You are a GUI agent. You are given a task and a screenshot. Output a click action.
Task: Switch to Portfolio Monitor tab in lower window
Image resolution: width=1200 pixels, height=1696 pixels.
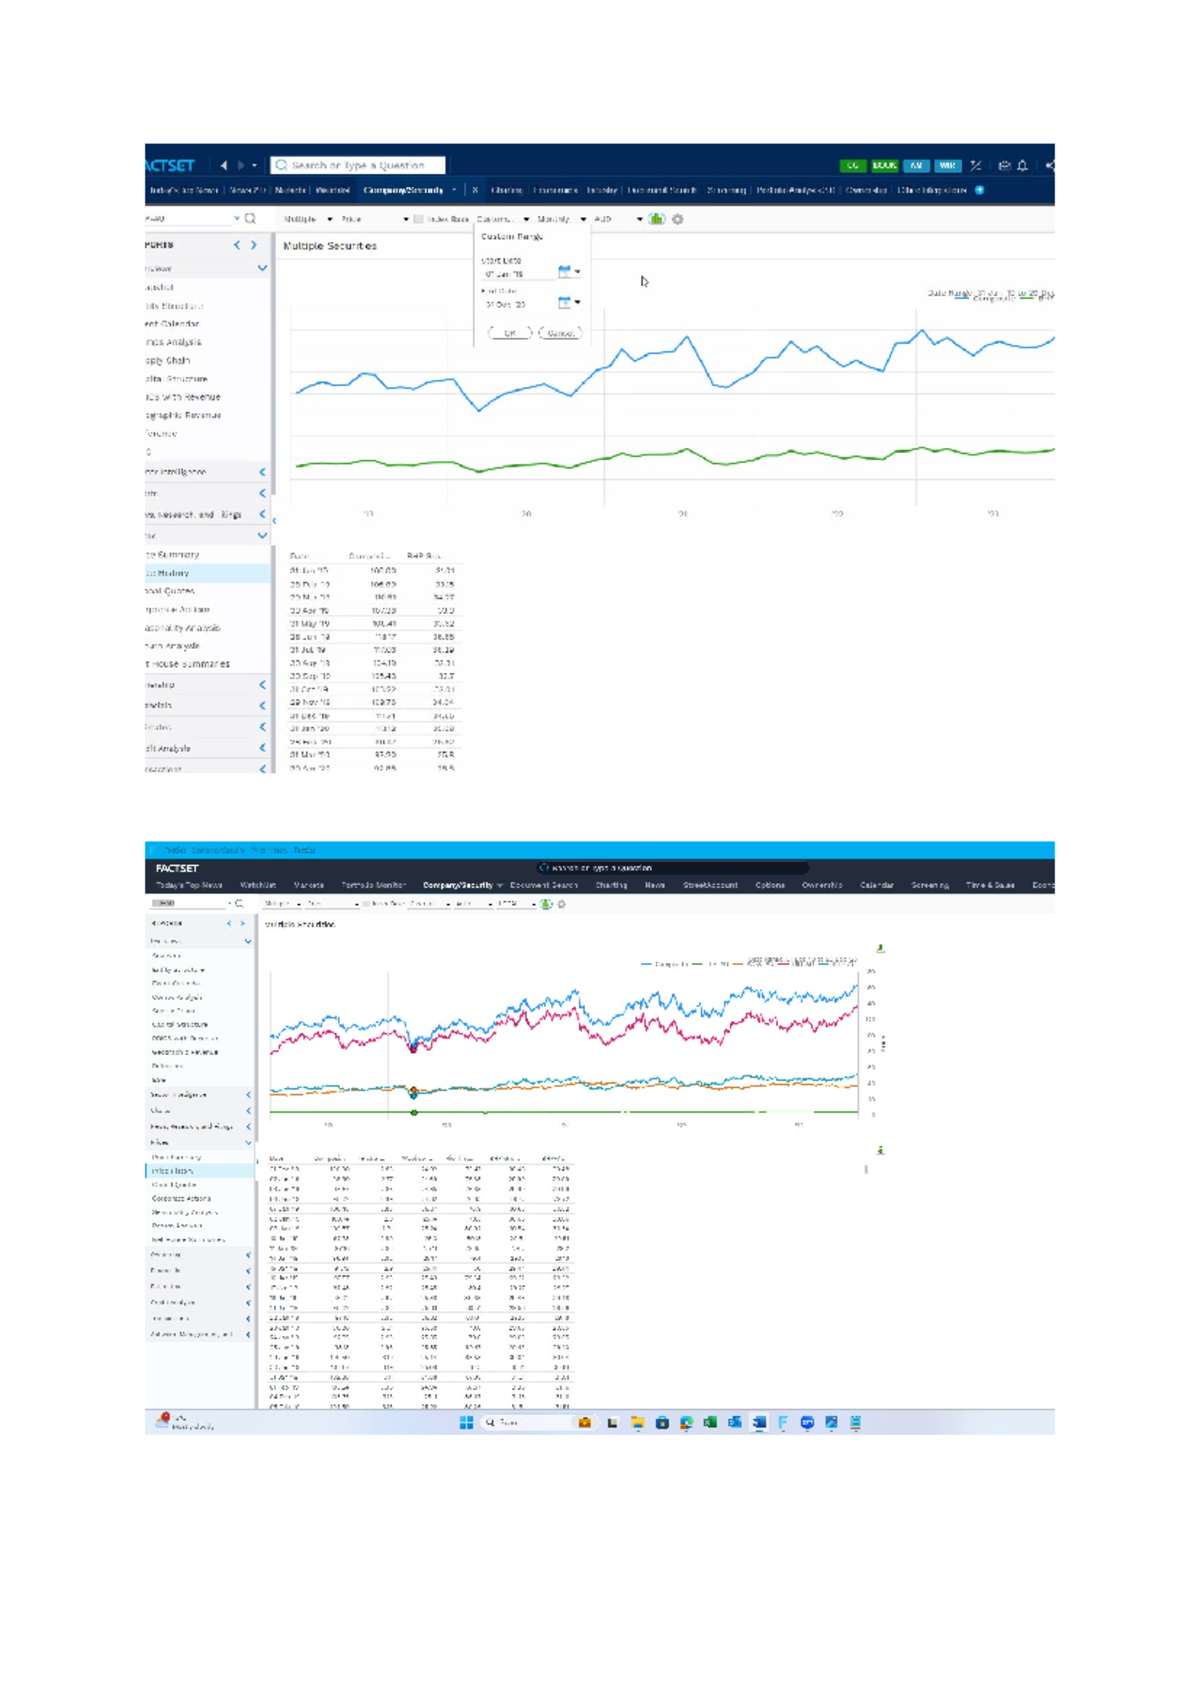point(374,885)
